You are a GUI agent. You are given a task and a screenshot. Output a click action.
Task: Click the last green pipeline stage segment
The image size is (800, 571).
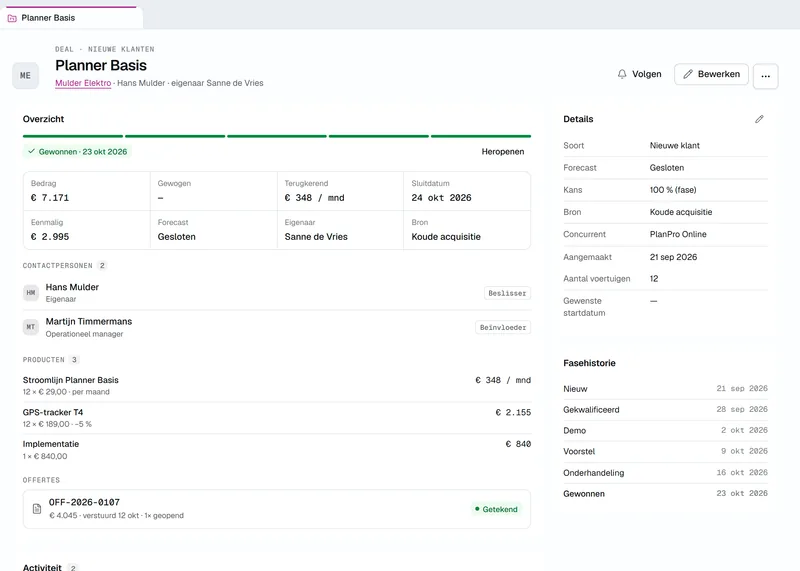pyautogui.click(x=481, y=136)
